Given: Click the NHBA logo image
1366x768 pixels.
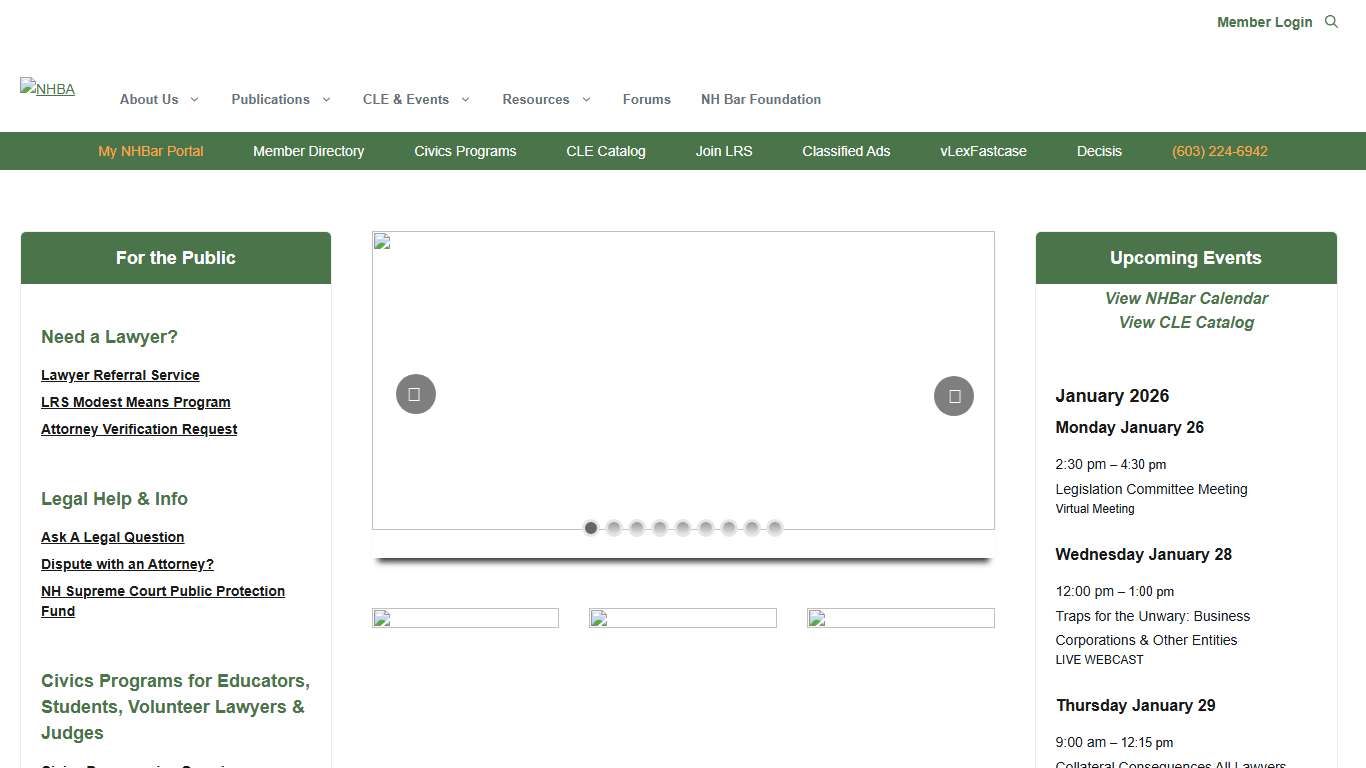Looking at the screenshot, I should coord(47,88).
